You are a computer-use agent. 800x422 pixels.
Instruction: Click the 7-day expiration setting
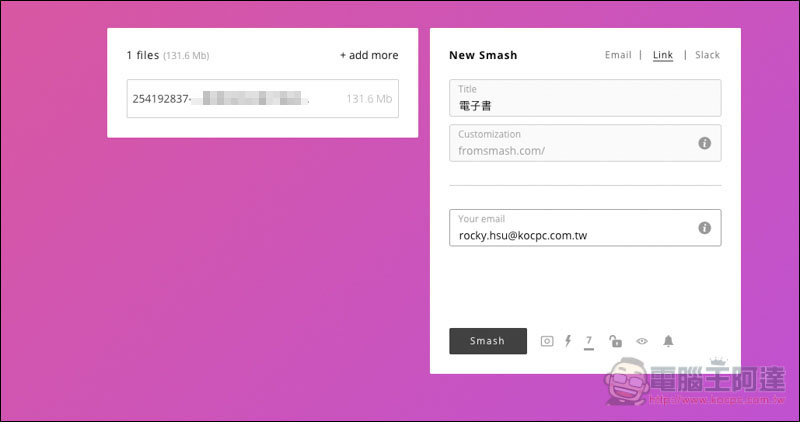click(589, 341)
